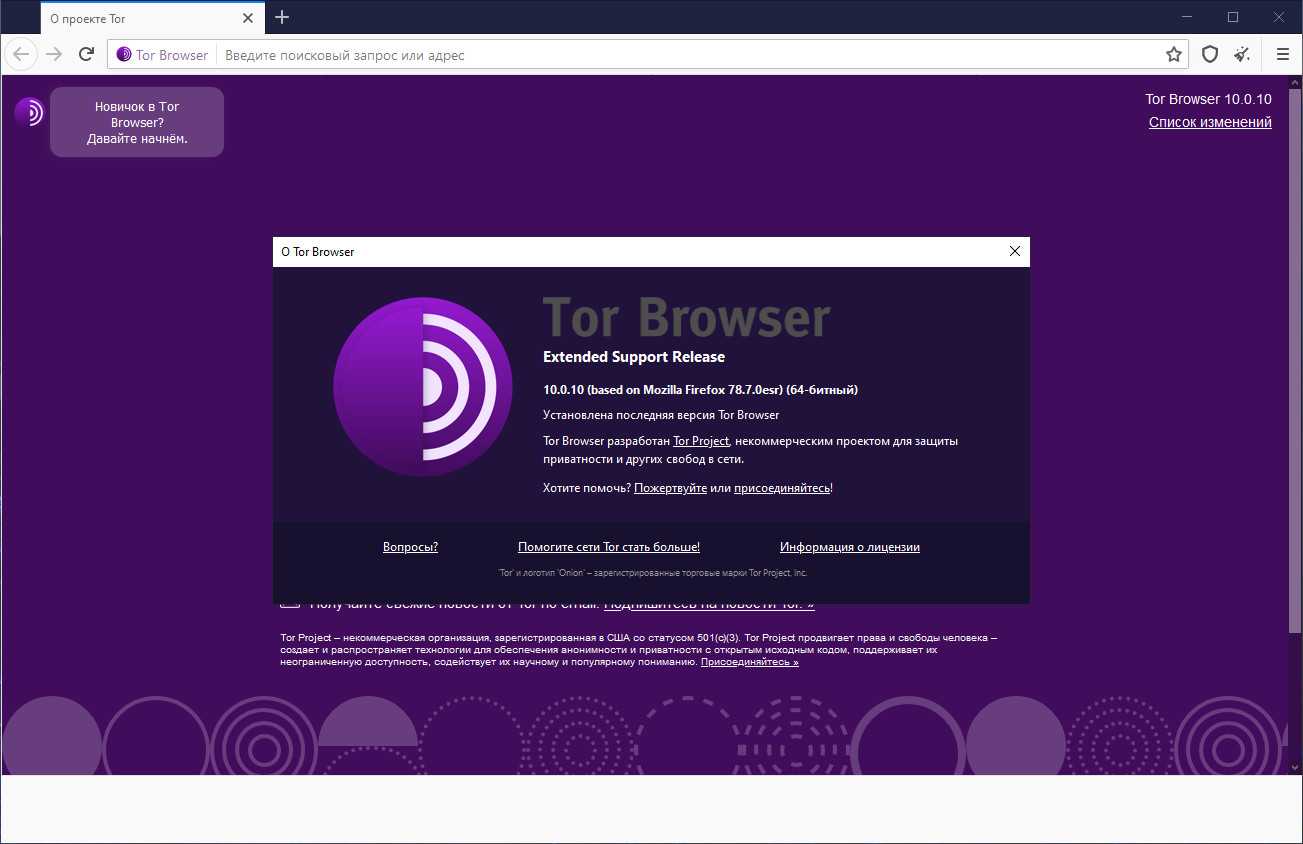Minimize the browser window
Screen dimensions: 1303x844
tap(1187, 17)
